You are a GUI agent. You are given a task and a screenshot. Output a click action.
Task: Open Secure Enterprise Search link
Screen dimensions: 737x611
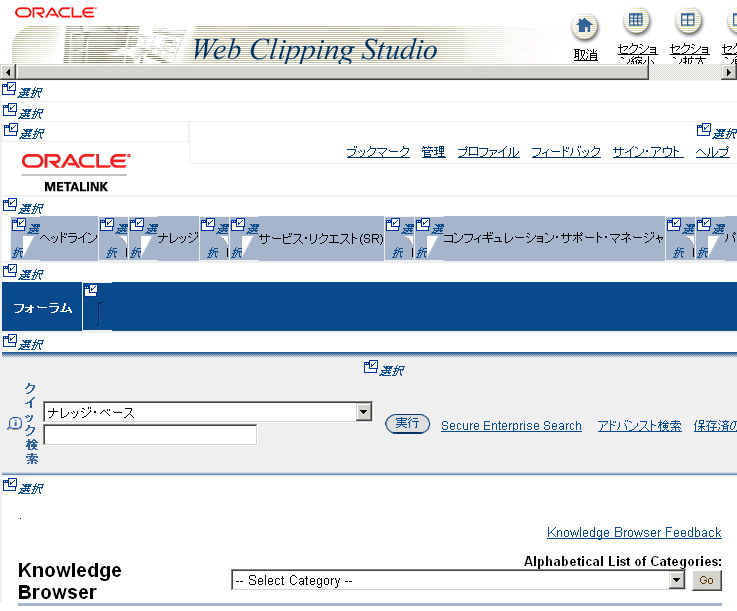(x=511, y=426)
